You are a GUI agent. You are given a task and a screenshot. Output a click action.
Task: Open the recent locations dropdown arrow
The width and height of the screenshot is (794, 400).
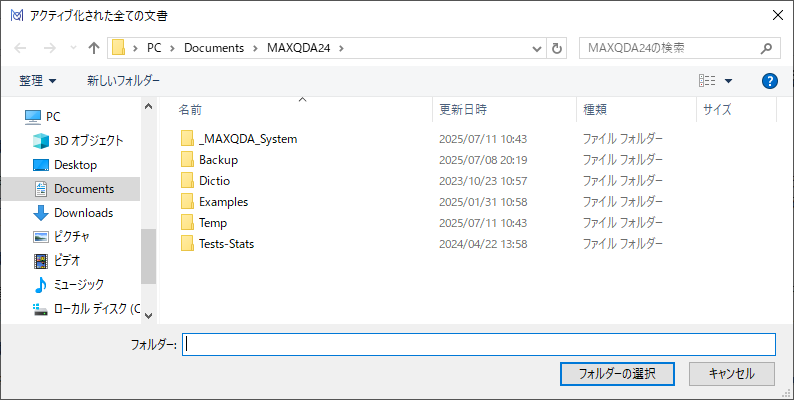click(x=73, y=48)
